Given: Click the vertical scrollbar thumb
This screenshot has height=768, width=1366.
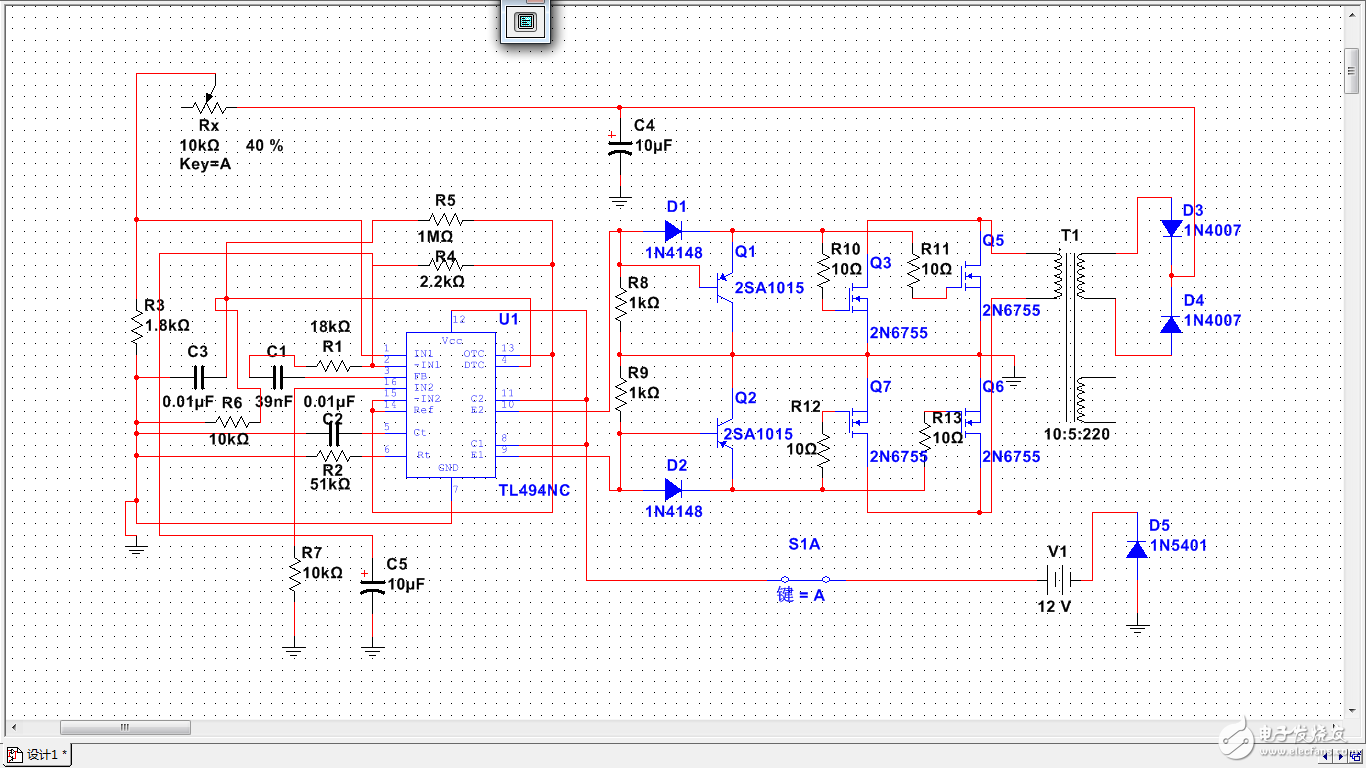Looking at the screenshot, I should click(1351, 70).
